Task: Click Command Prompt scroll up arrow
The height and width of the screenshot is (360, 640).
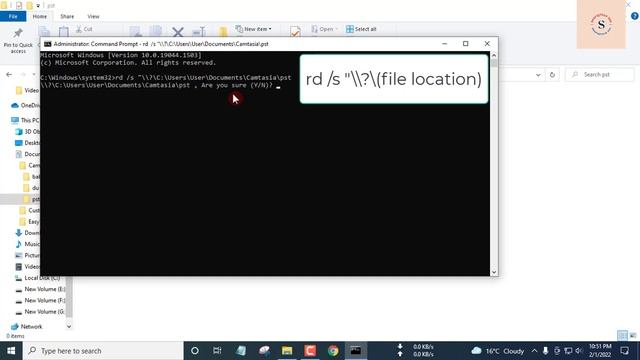Action: coord(494,55)
